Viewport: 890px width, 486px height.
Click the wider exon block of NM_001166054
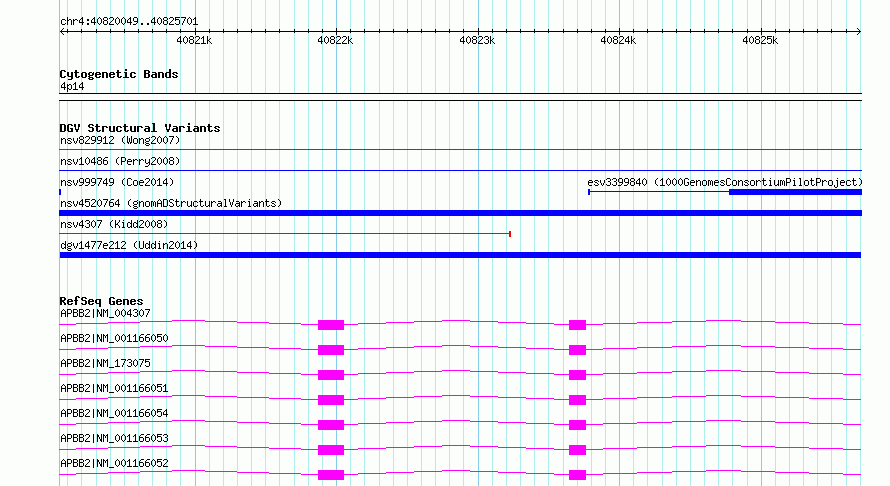(x=331, y=425)
